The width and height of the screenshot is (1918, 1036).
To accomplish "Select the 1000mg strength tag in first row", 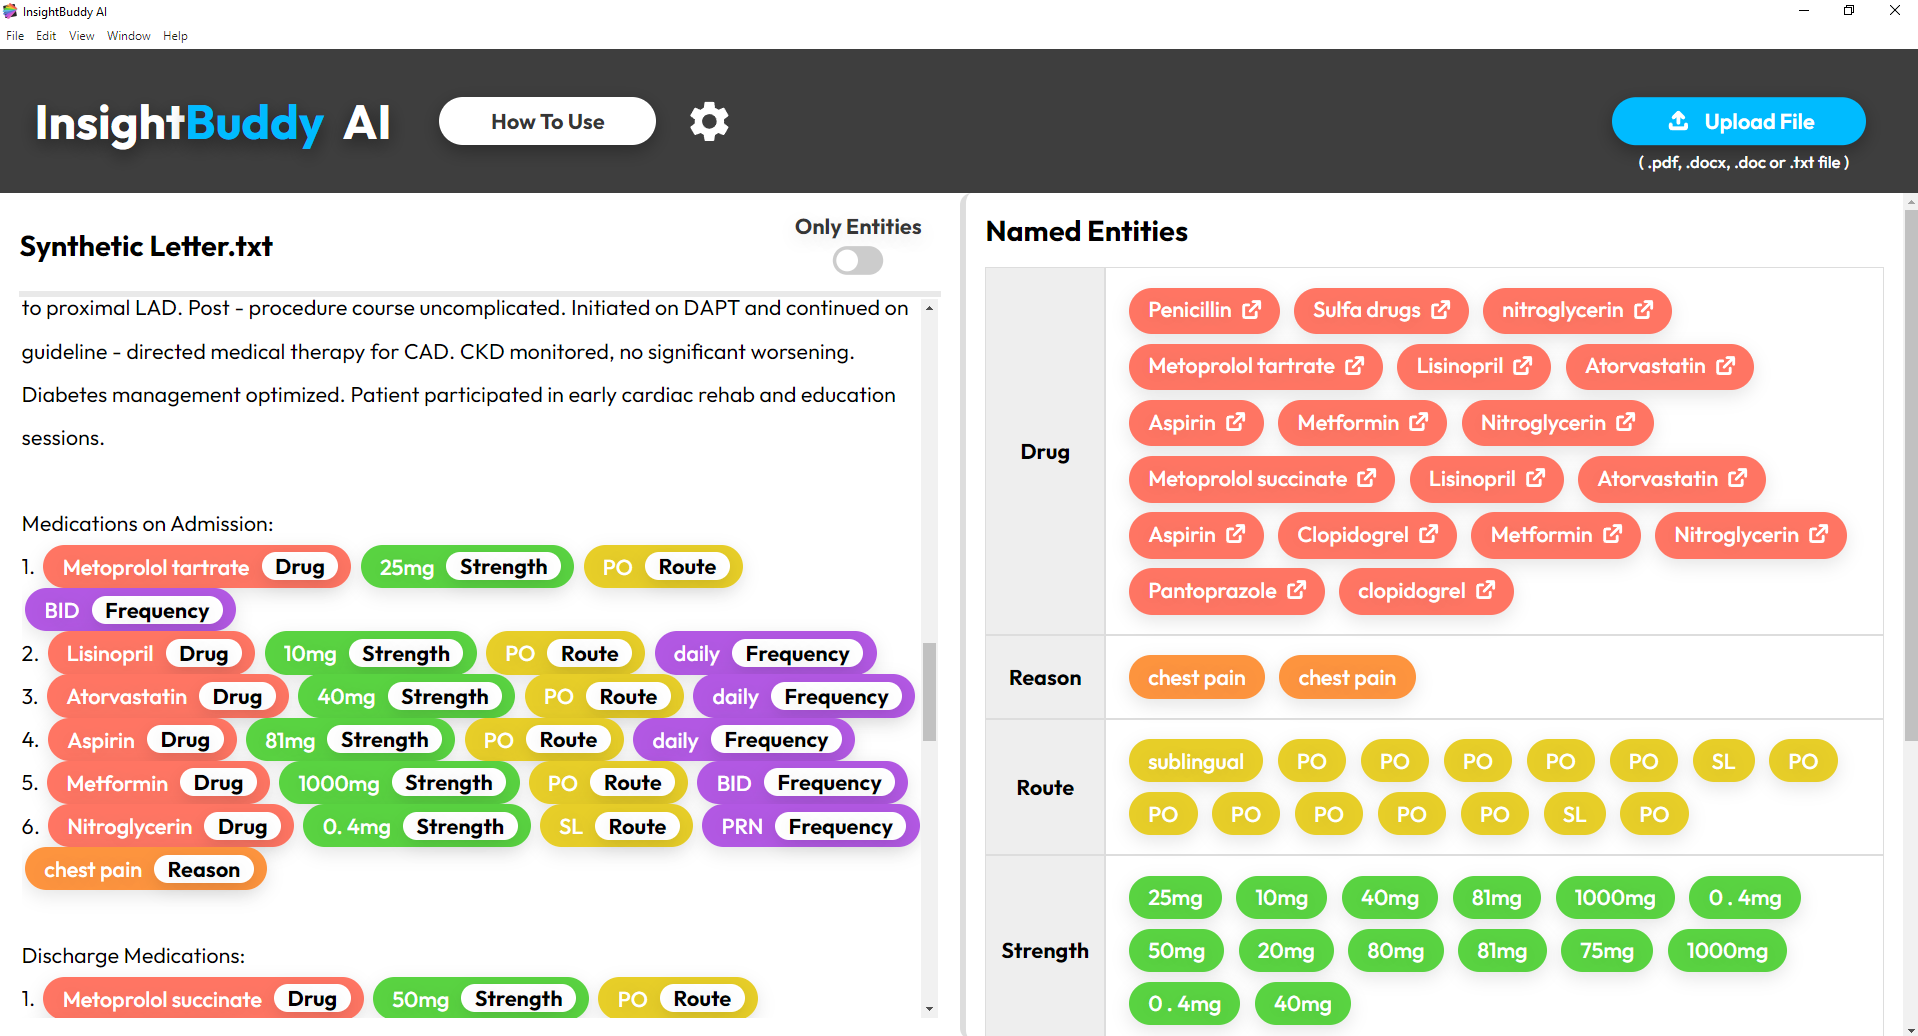I will point(1614,898).
